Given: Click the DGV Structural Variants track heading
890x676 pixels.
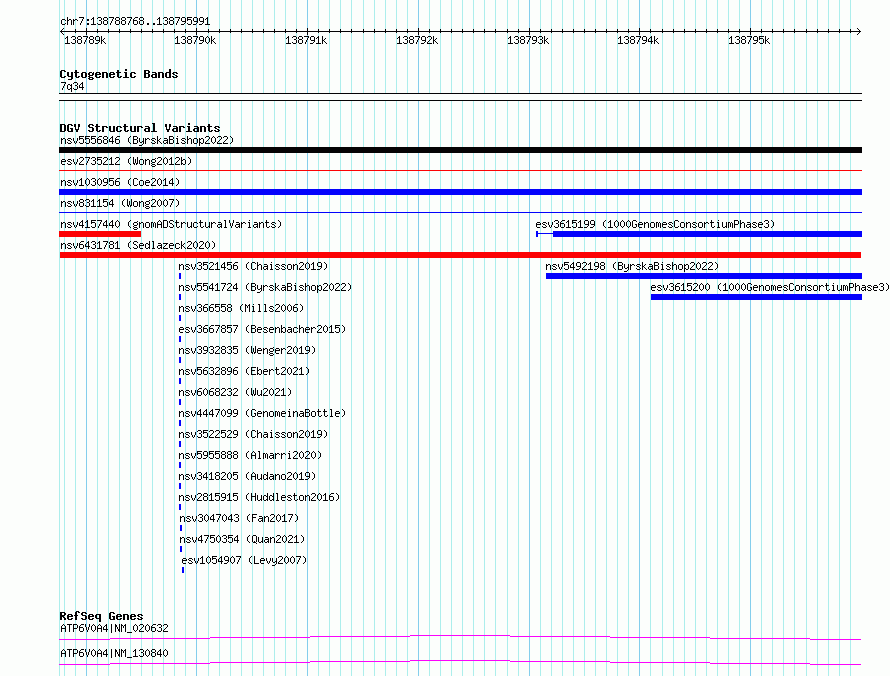Looking at the screenshot, I should [x=140, y=128].
